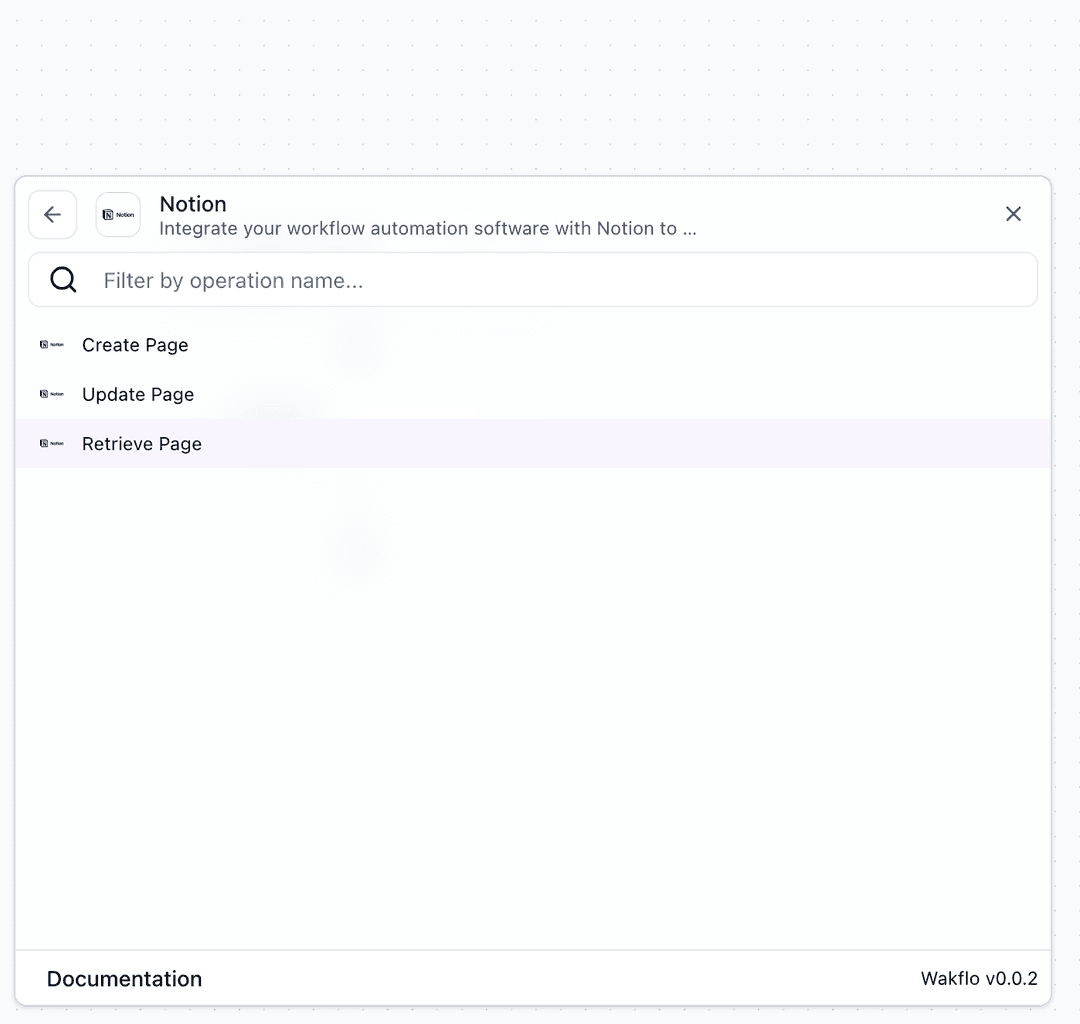Image resolution: width=1080 pixels, height=1024 pixels.
Task: Click the empty area below the operations list
Action: click(x=533, y=700)
